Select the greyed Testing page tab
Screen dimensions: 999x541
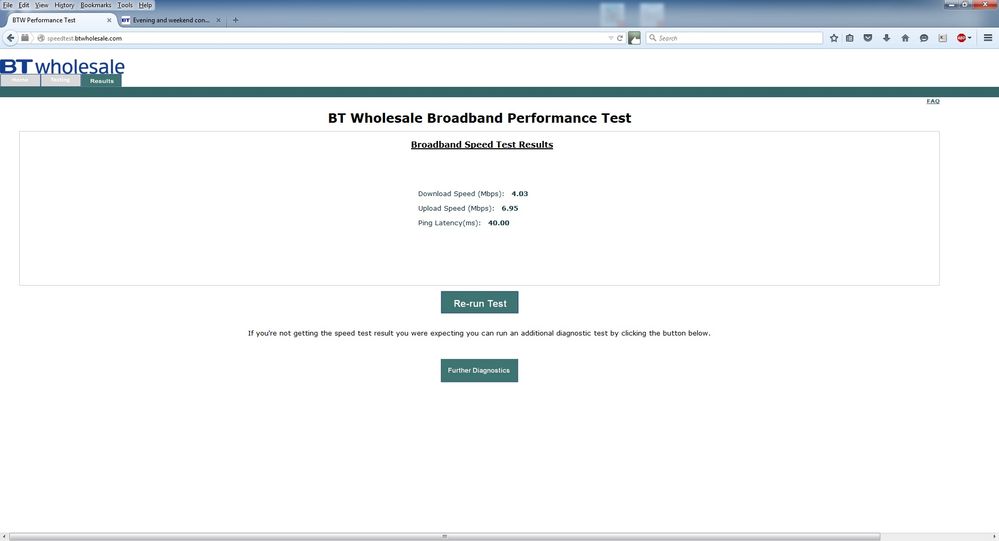click(61, 80)
